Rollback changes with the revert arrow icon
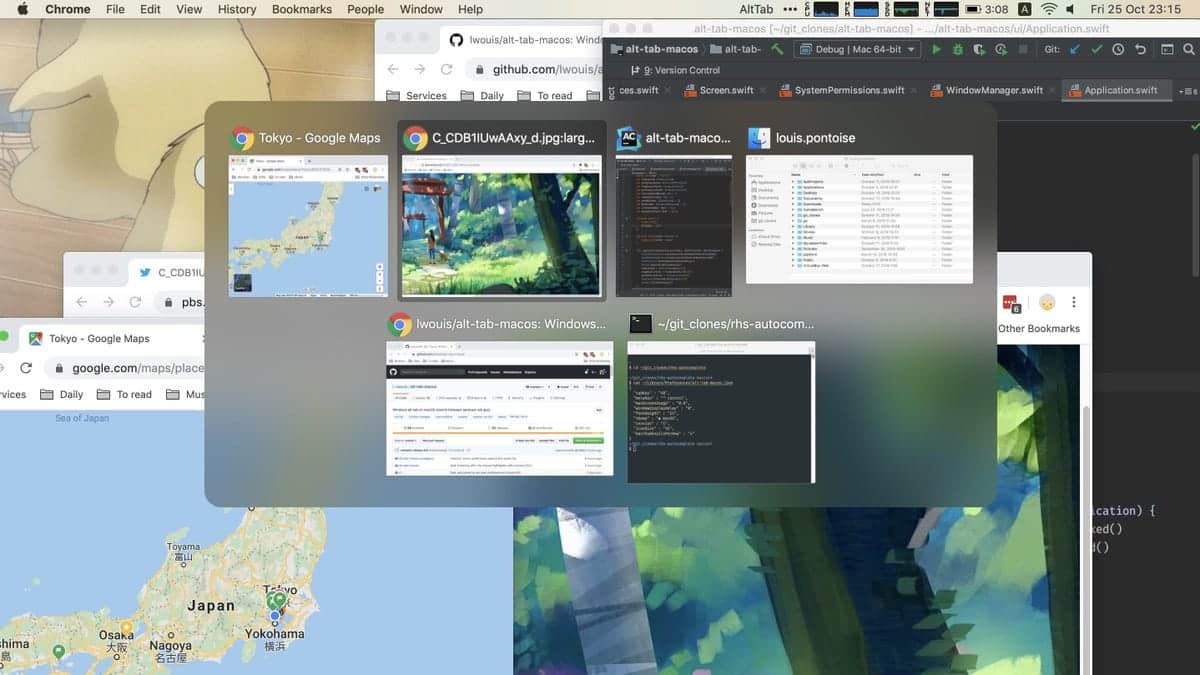1200x675 pixels. tap(1140, 49)
